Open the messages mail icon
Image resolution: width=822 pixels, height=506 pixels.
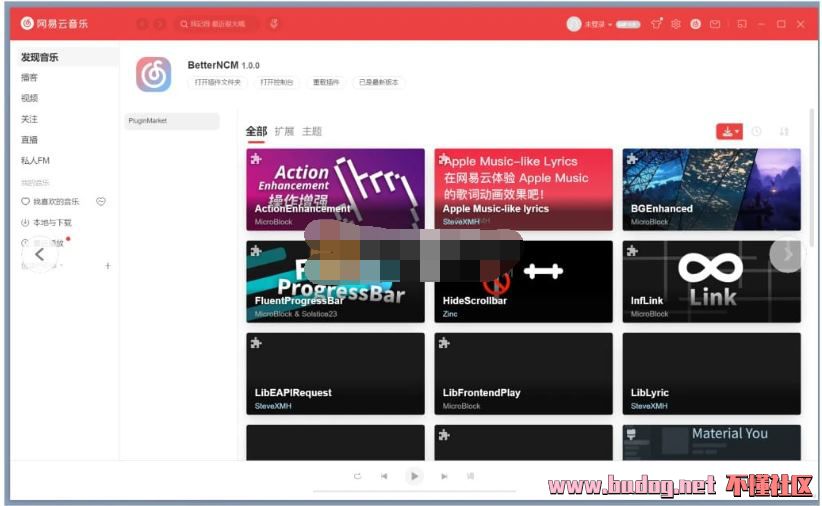coord(715,23)
